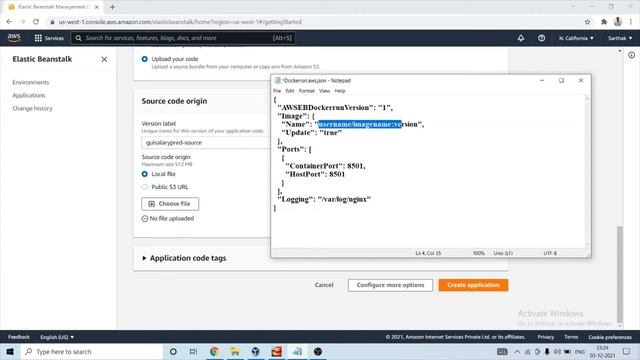Click the "ContainerPort": 8501 line
The height and width of the screenshot is (360, 640).
325,166
